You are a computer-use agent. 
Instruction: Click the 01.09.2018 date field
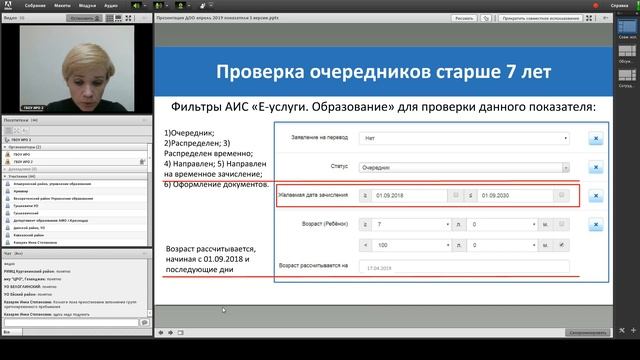pos(409,196)
